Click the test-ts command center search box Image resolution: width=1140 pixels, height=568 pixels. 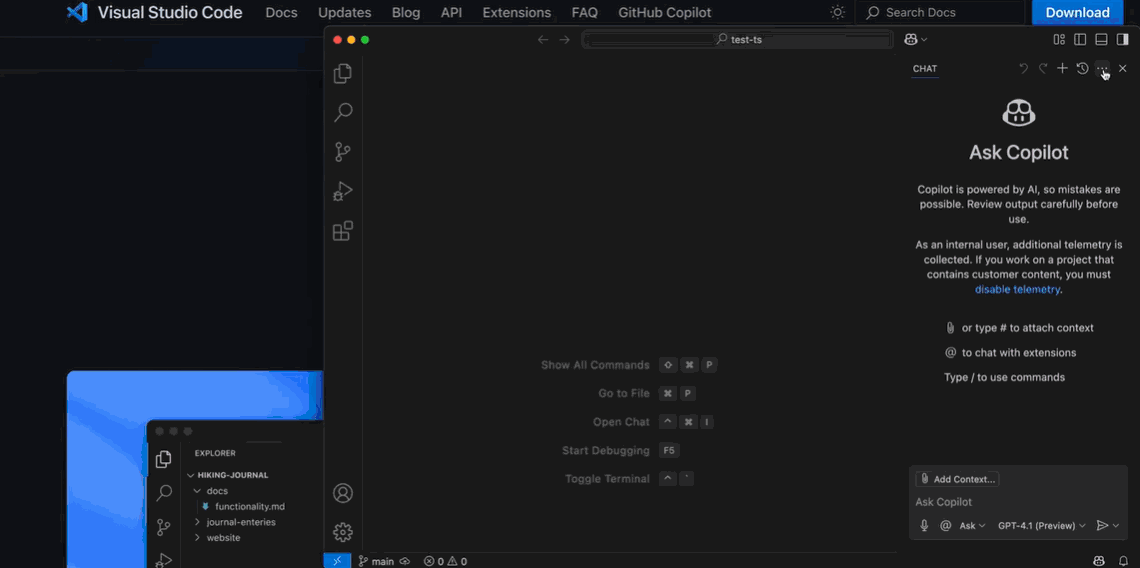(737, 39)
